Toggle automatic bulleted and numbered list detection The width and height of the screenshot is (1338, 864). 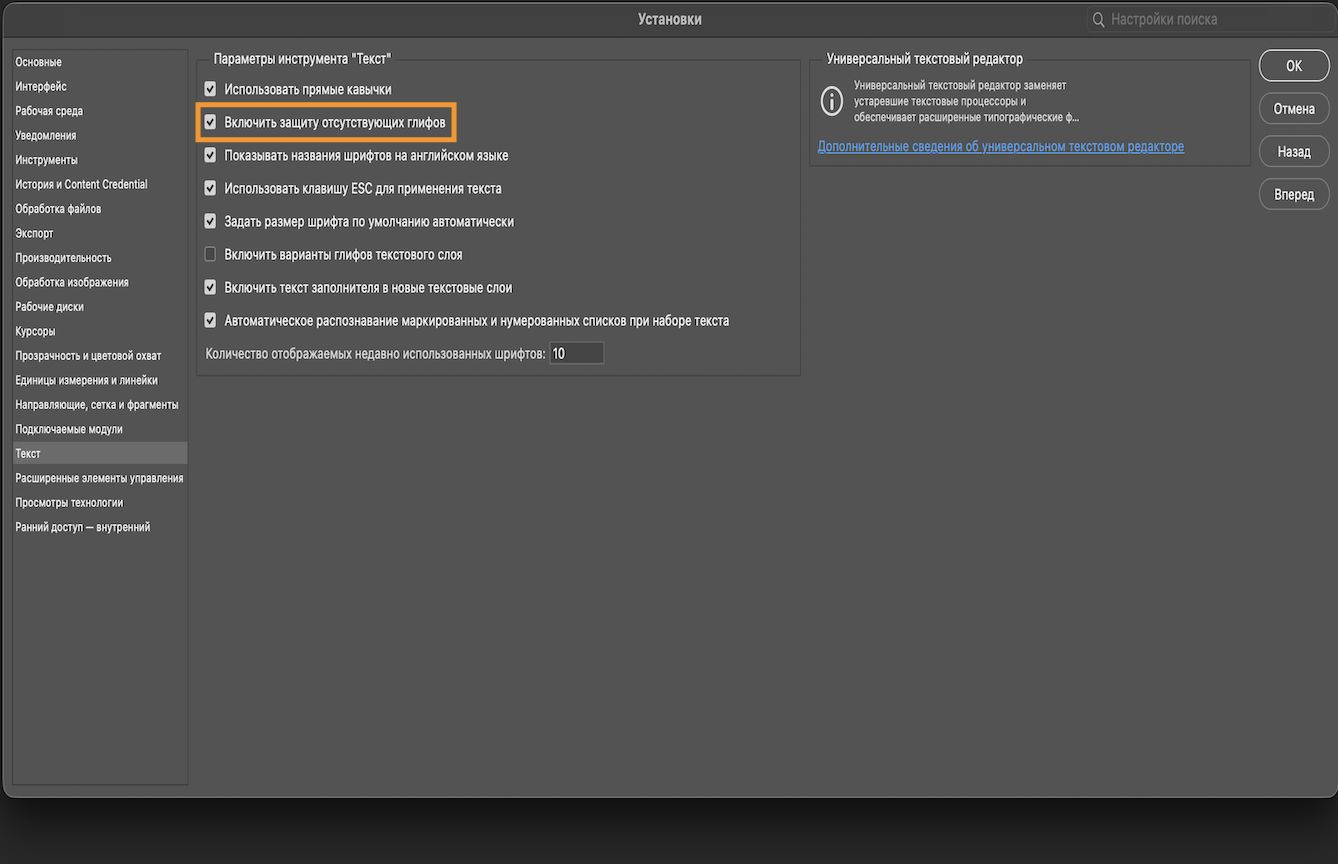[210, 320]
